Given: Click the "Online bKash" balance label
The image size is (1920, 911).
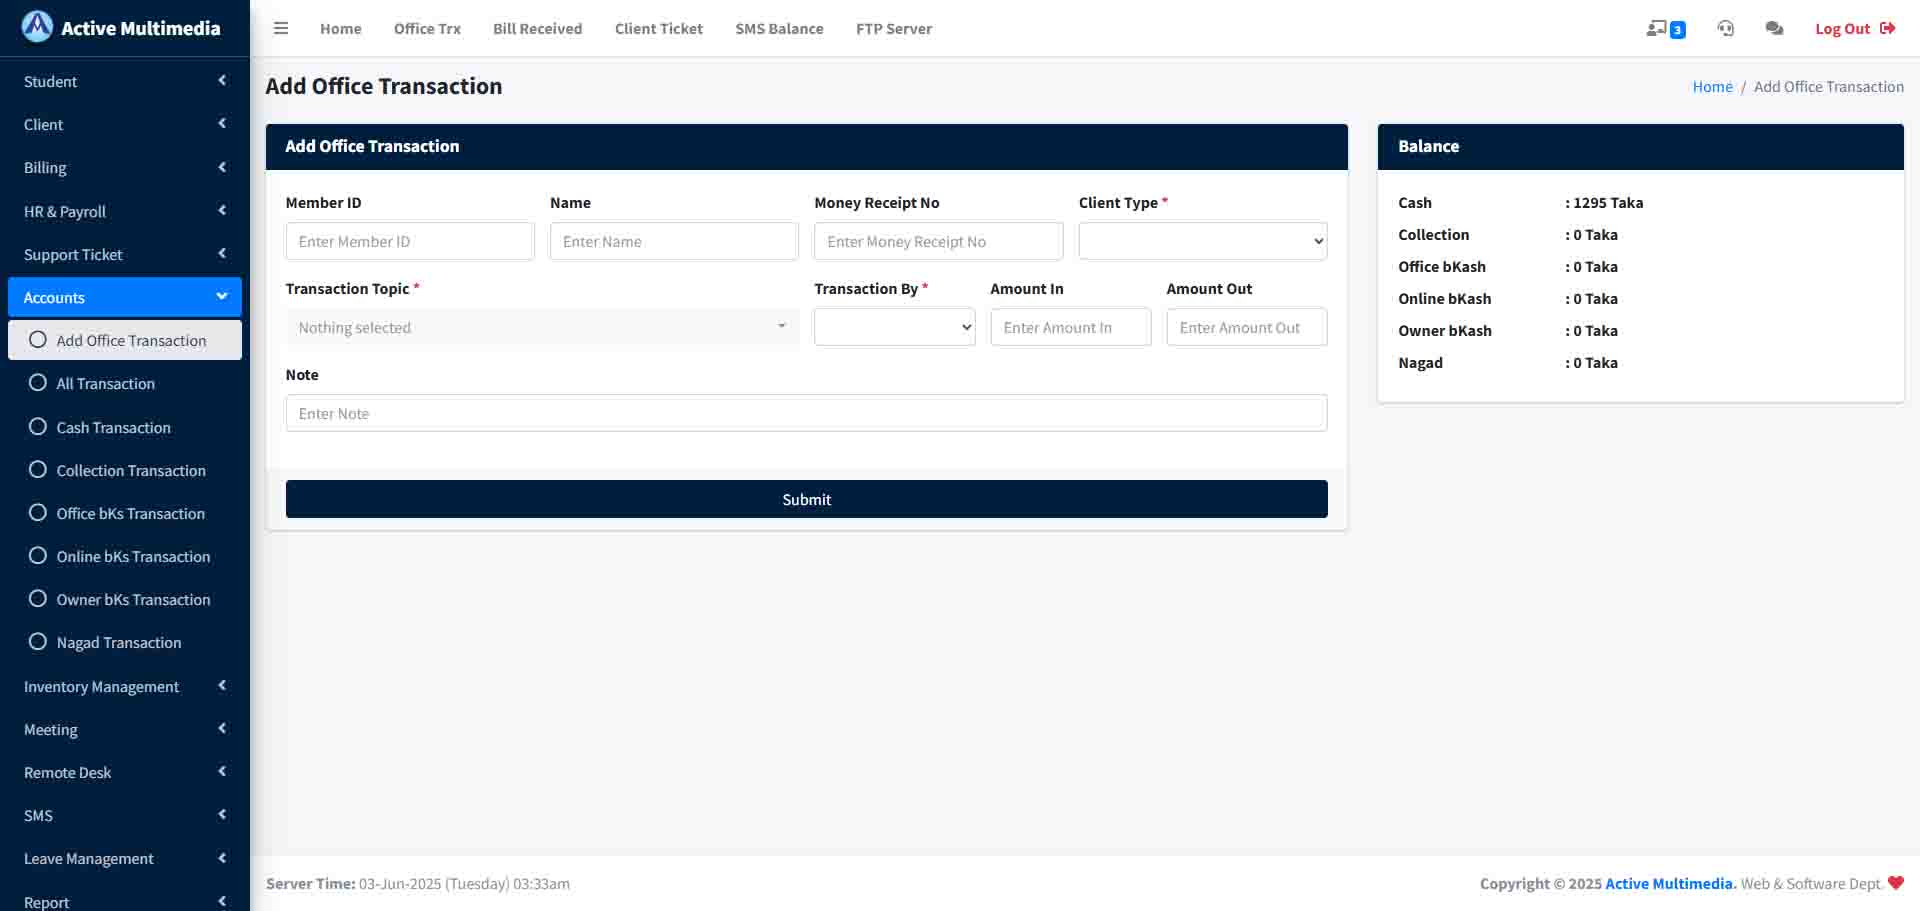Looking at the screenshot, I should pyautogui.click(x=1445, y=299).
